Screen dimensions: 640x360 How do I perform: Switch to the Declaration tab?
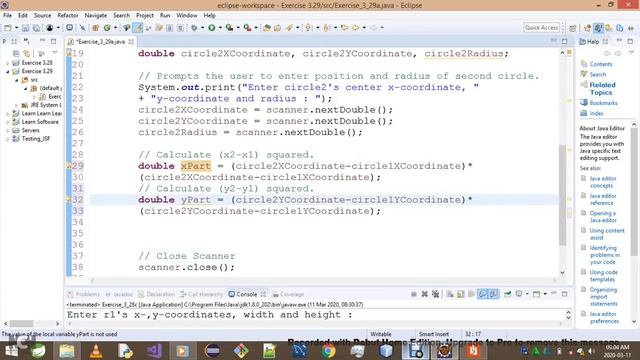[x=157, y=294]
